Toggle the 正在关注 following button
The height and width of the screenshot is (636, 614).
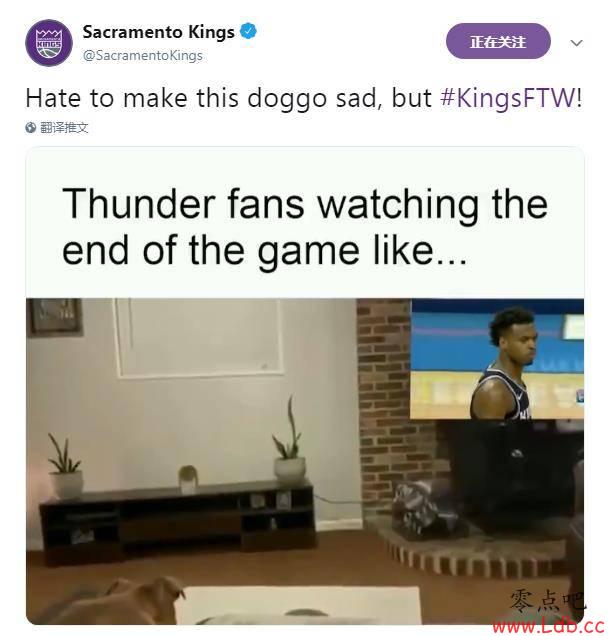(498, 41)
